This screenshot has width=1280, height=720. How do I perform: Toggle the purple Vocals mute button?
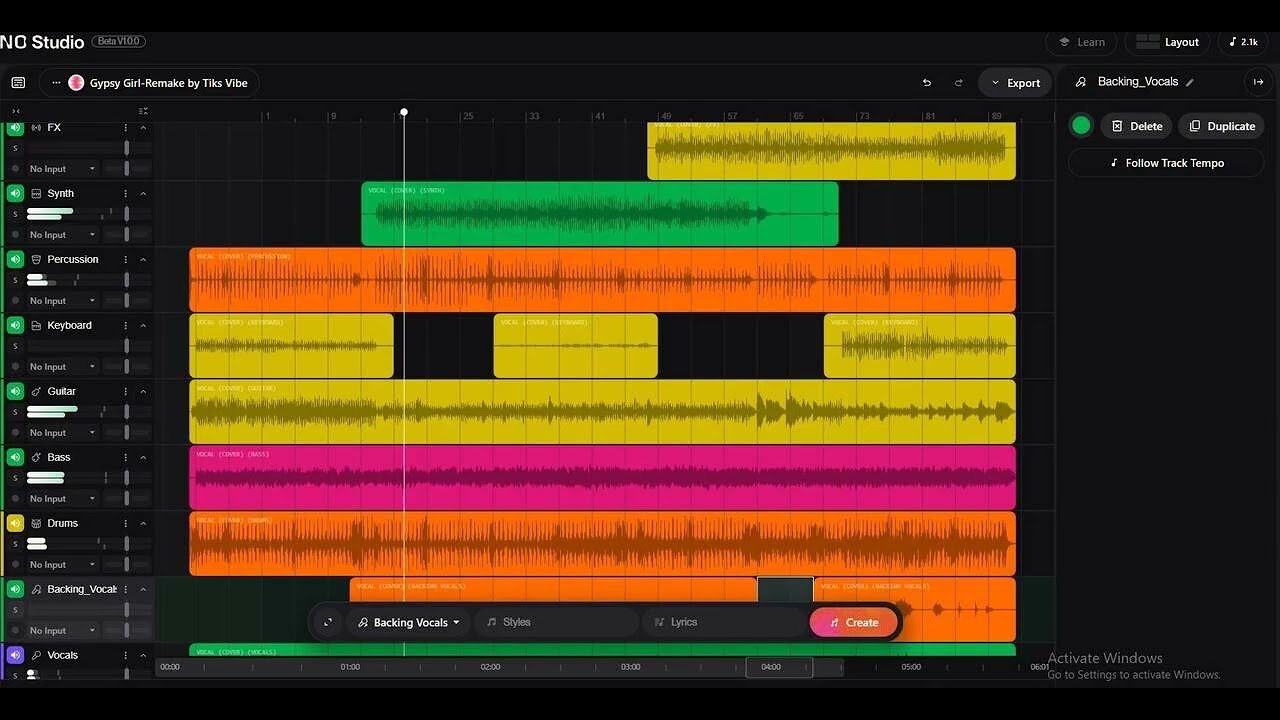(x=15, y=655)
